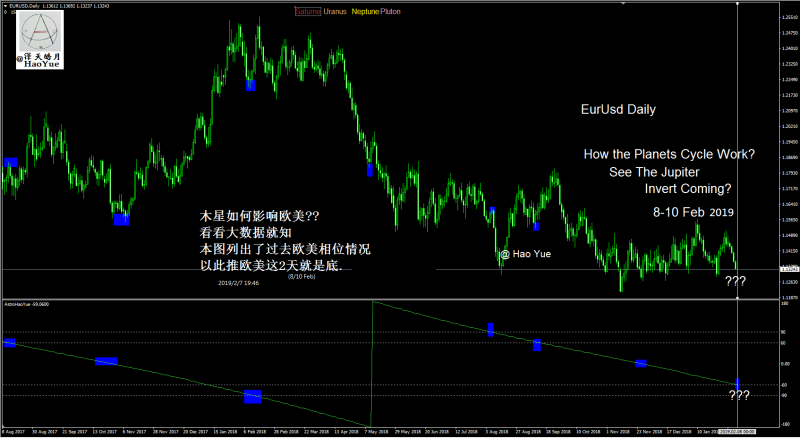800x438 pixels.
Task: Click the blue price marker at August 2017 left edge
Action: (x=11, y=162)
